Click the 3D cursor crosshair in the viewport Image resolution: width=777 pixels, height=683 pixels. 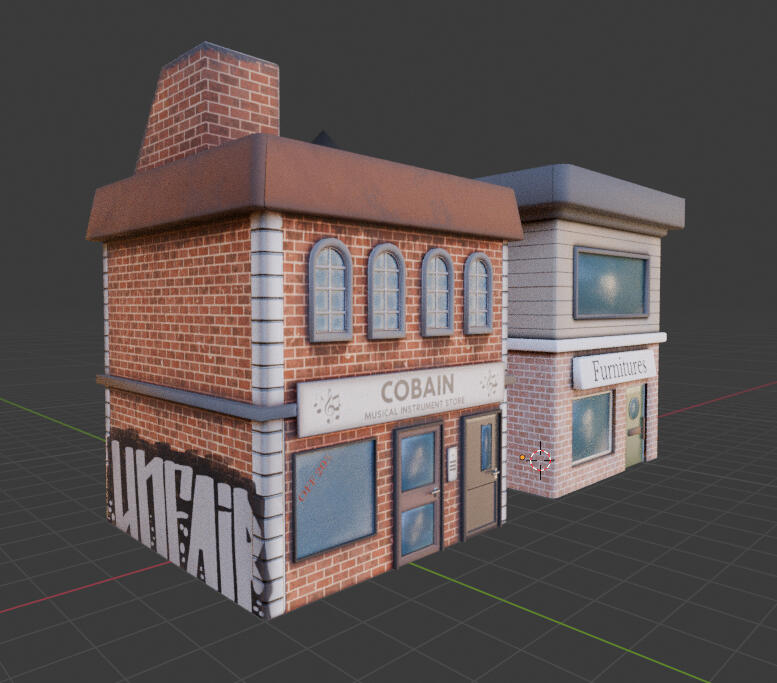[541, 459]
